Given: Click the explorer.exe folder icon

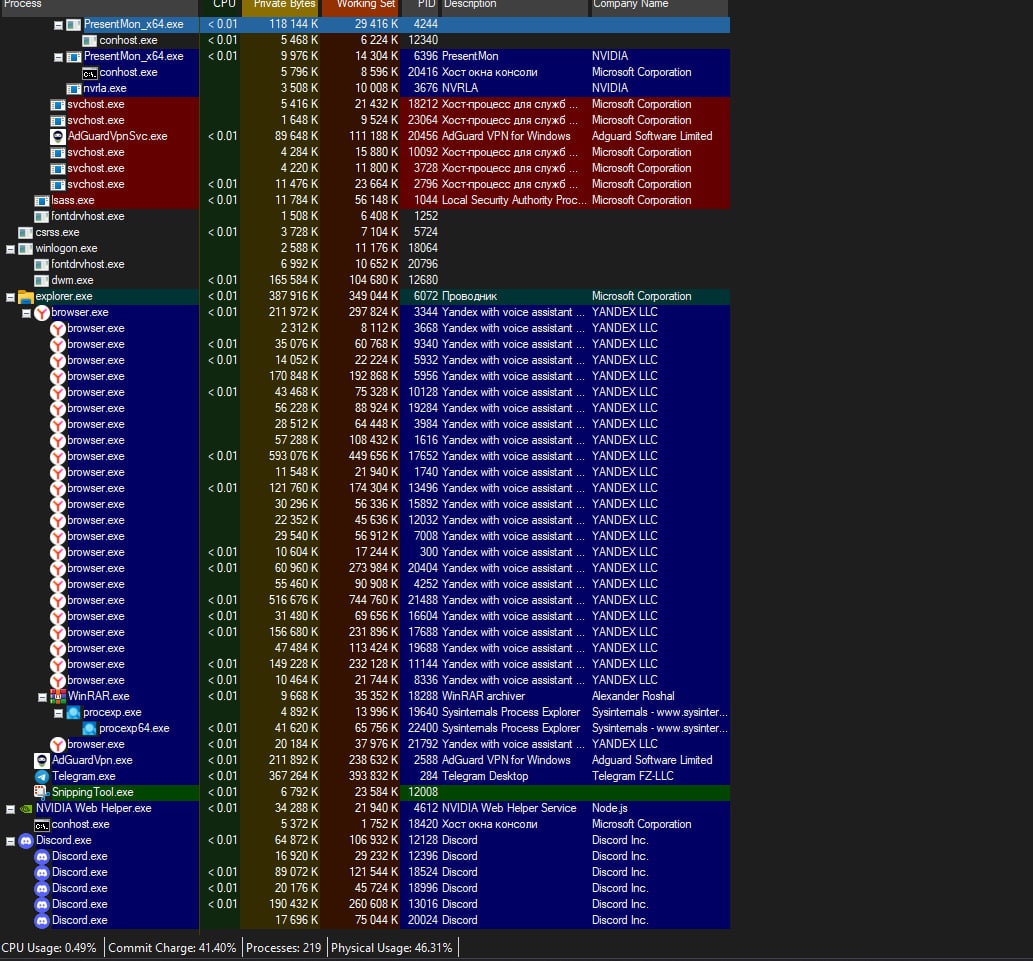Looking at the screenshot, I should click(x=26, y=296).
